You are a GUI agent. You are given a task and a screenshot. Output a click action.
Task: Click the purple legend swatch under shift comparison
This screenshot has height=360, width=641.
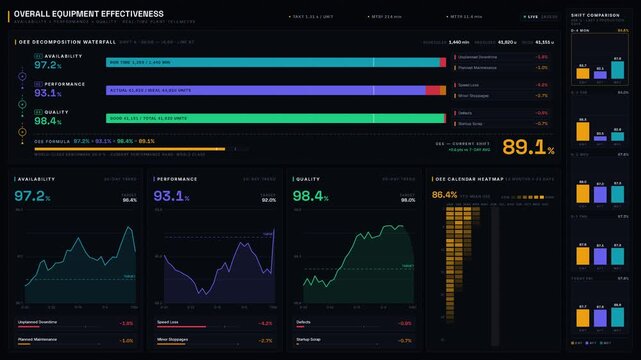(588, 343)
